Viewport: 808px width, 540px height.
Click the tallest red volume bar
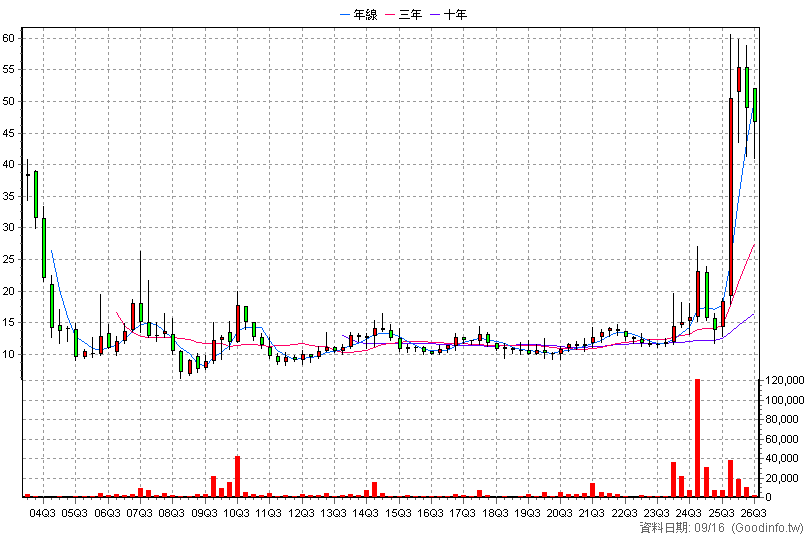pyautogui.click(x=697, y=438)
